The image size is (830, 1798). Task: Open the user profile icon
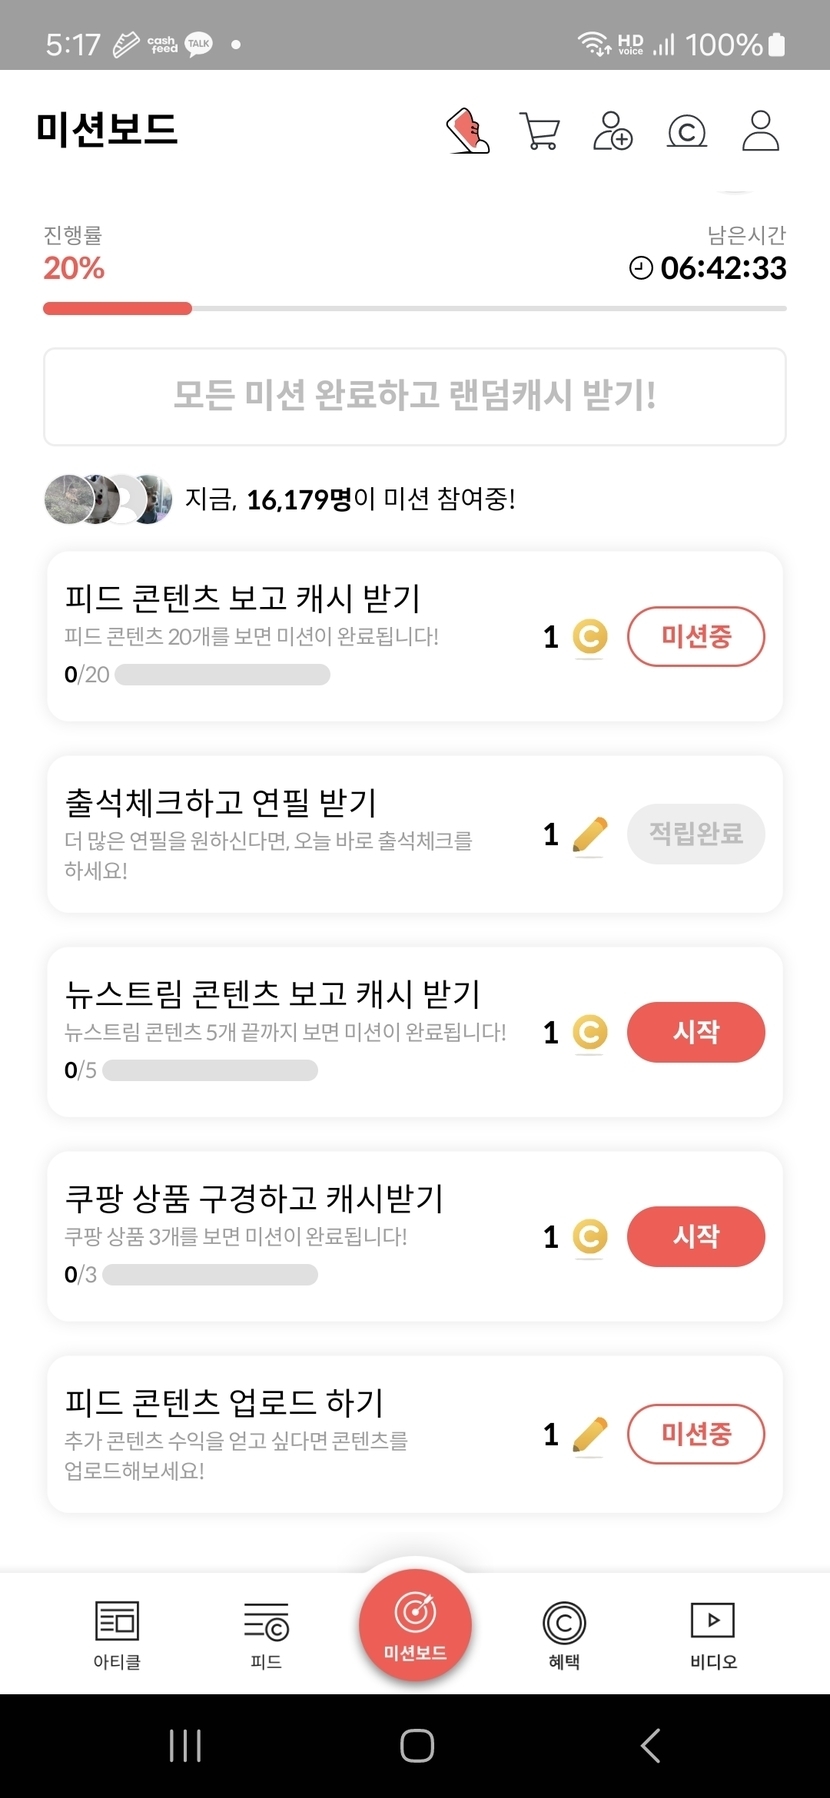(x=760, y=131)
